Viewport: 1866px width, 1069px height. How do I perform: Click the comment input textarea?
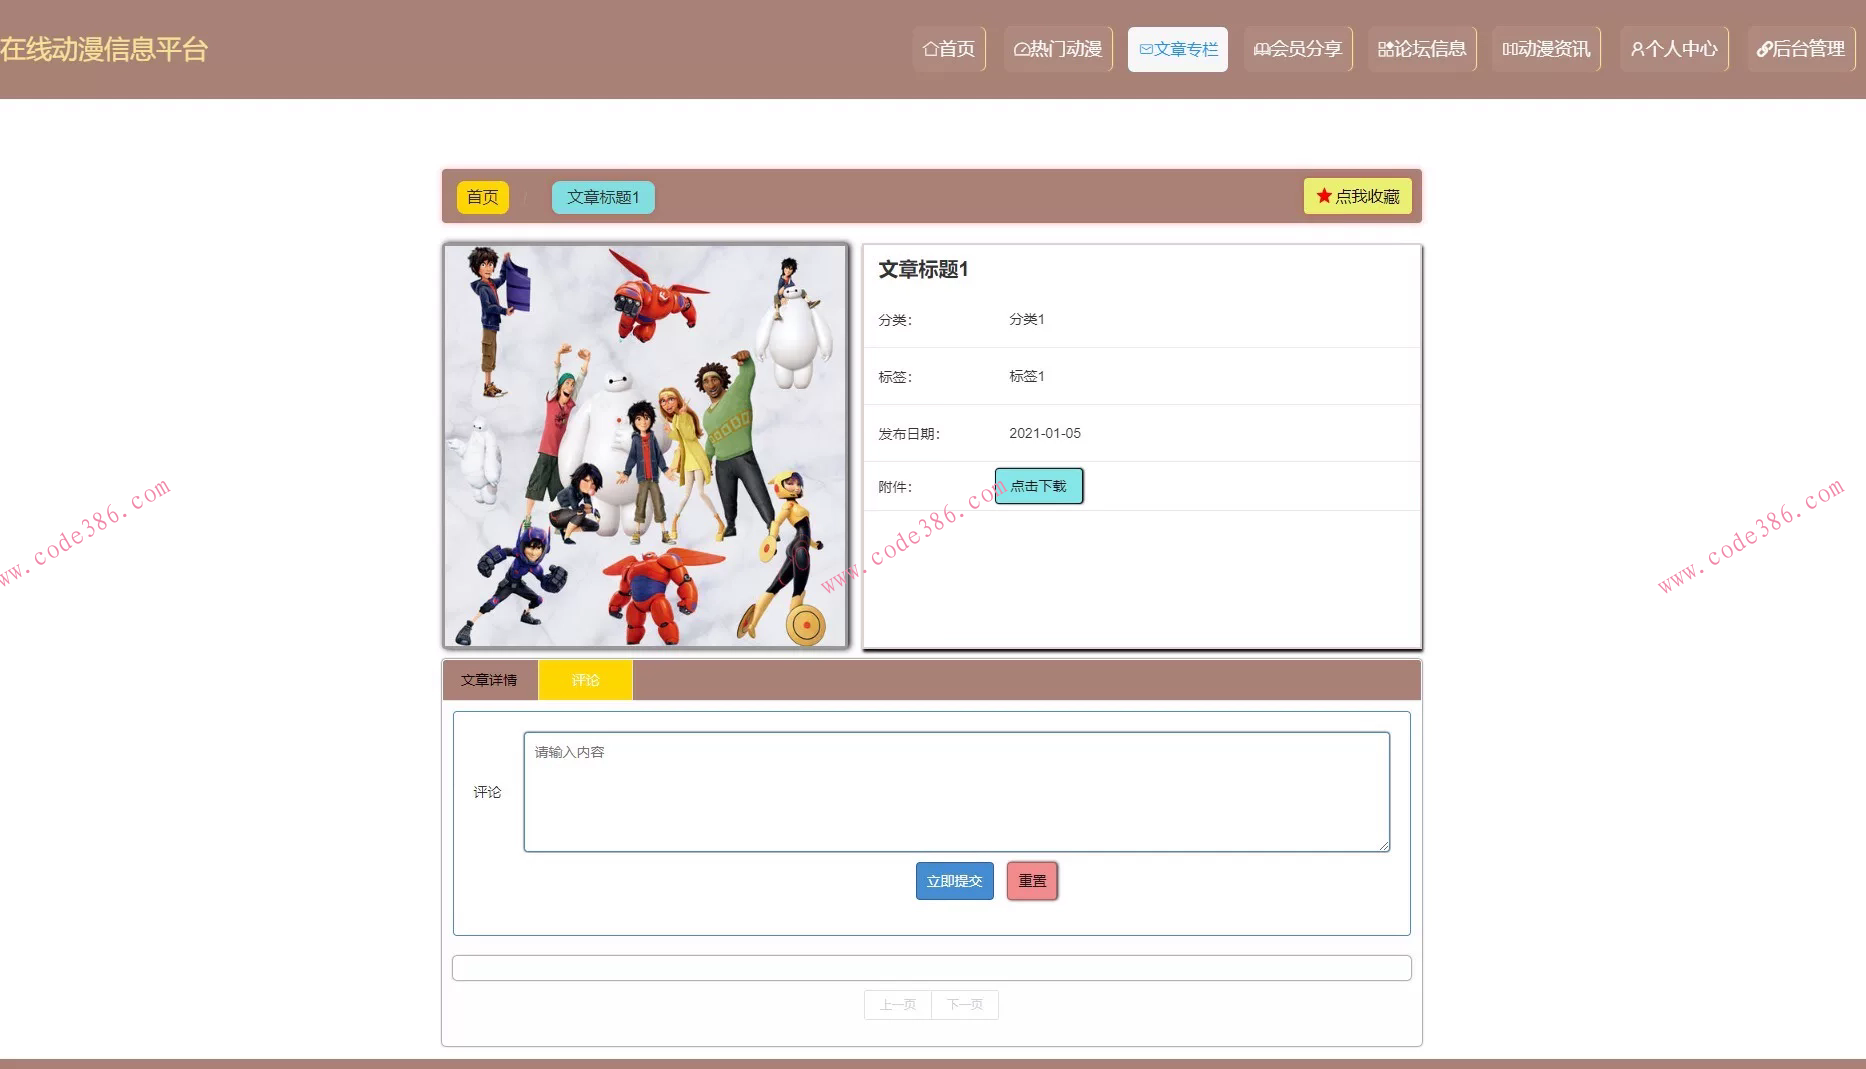coord(955,791)
